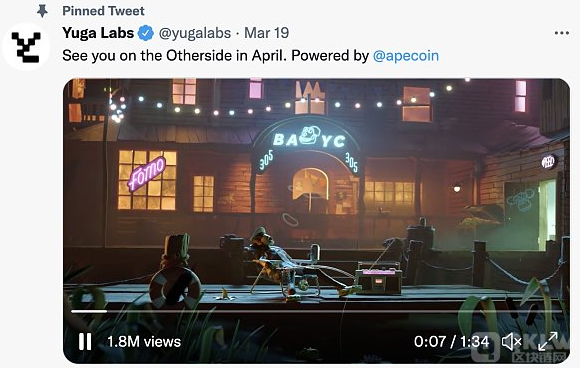The width and height of the screenshot is (580, 368).
Task: Click the pink Fomo neon sign in the video
Action: [x=146, y=173]
